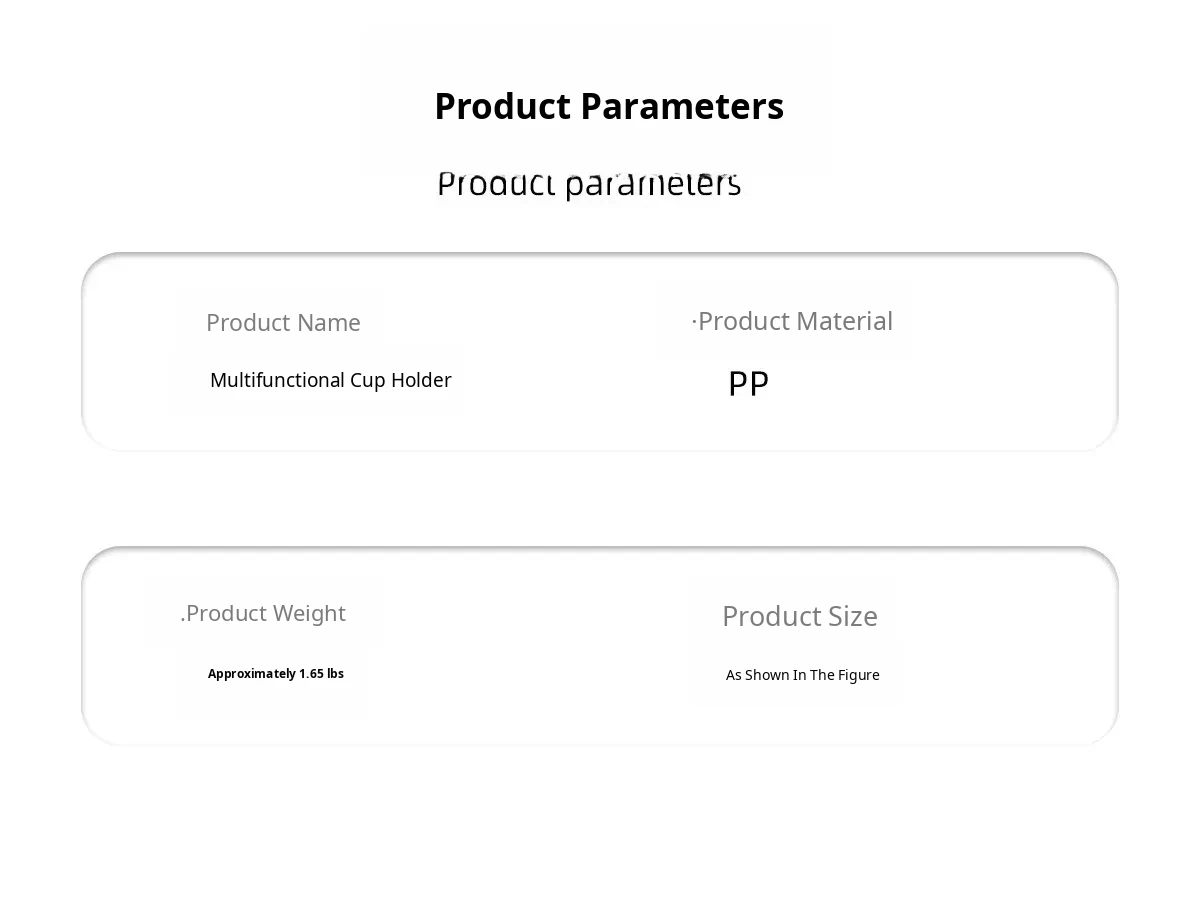The image size is (1200, 897).
Task: Click the "Product Size" label
Action: coord(800,616)
